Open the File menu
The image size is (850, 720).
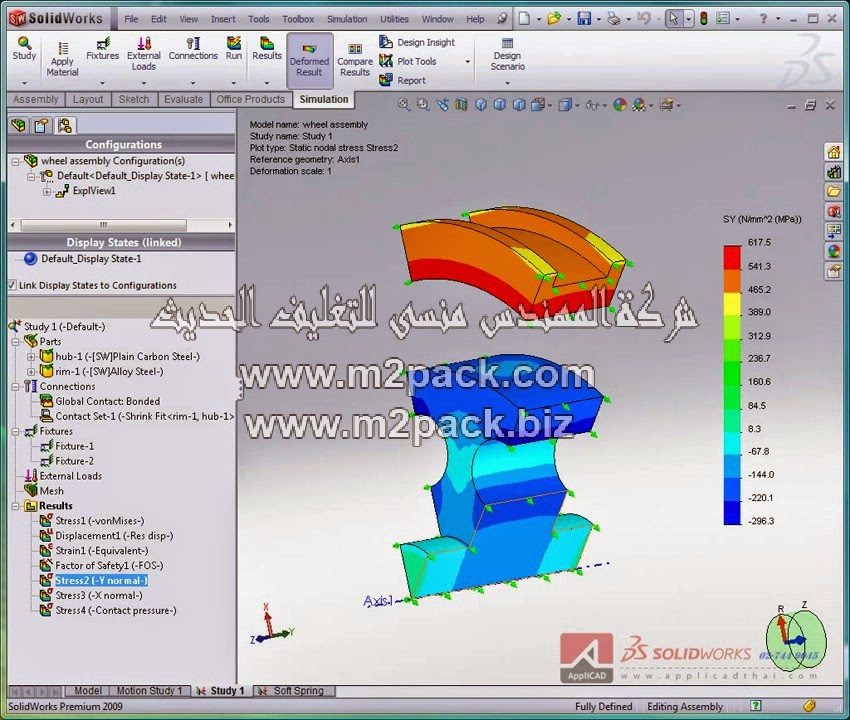131,19
